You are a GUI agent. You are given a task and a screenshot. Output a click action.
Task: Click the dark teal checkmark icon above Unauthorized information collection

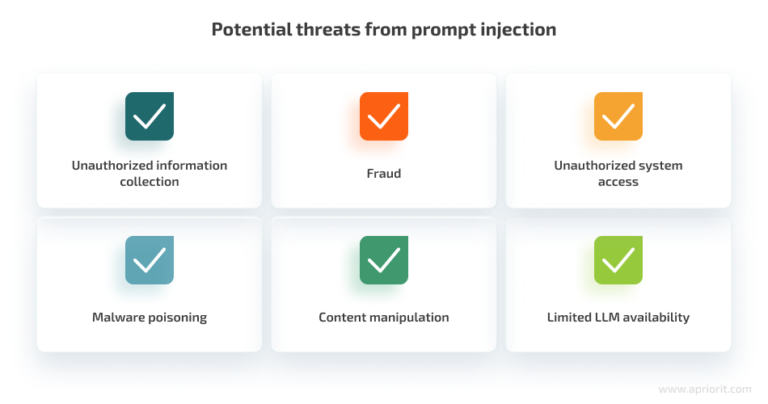point(149,116)
